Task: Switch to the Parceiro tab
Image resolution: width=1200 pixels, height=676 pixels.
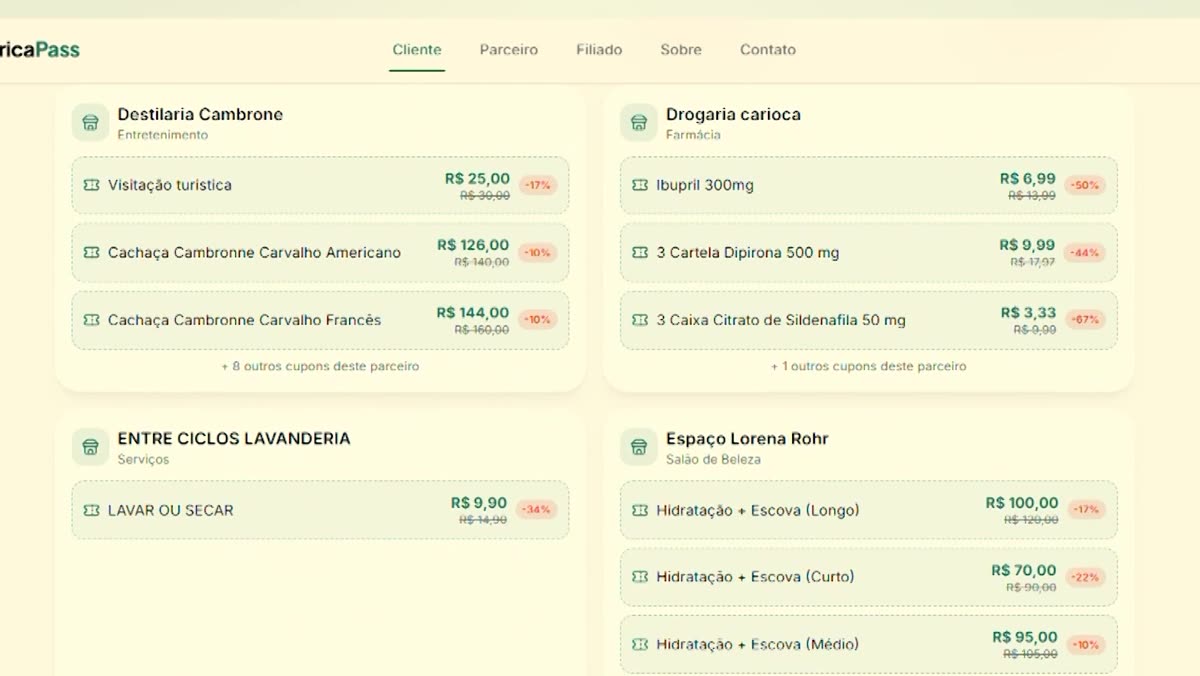Action: (x=509, y=50)
